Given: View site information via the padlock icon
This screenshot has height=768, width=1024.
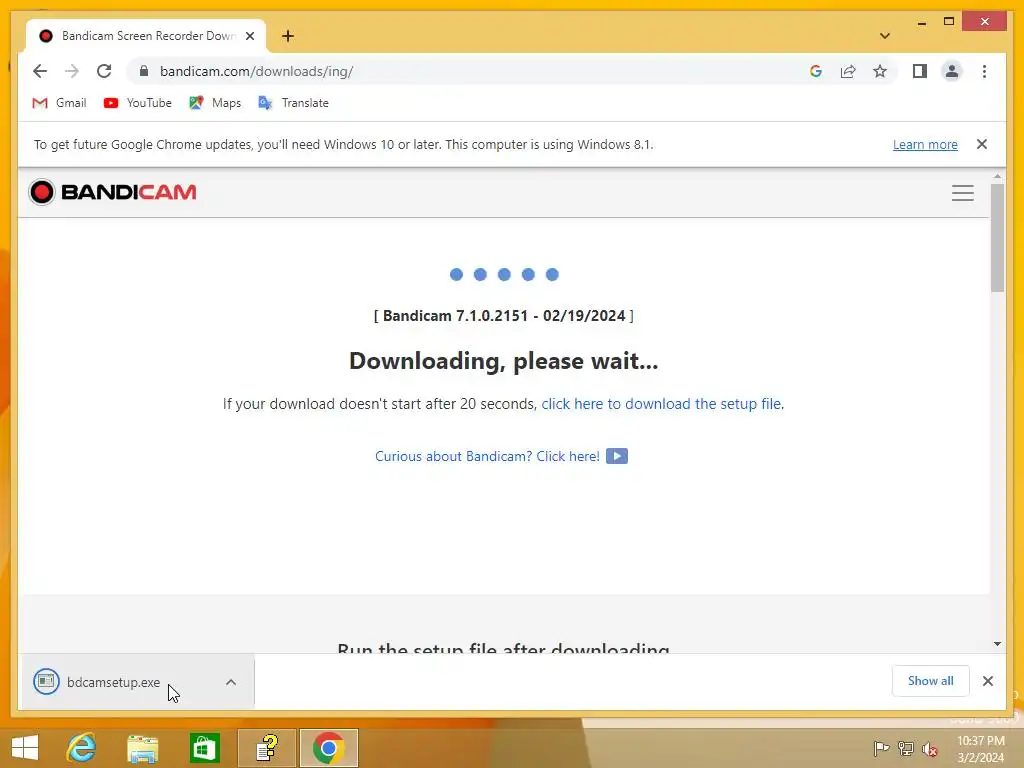Looking at the screenshot, I should (x=144, y=71).
